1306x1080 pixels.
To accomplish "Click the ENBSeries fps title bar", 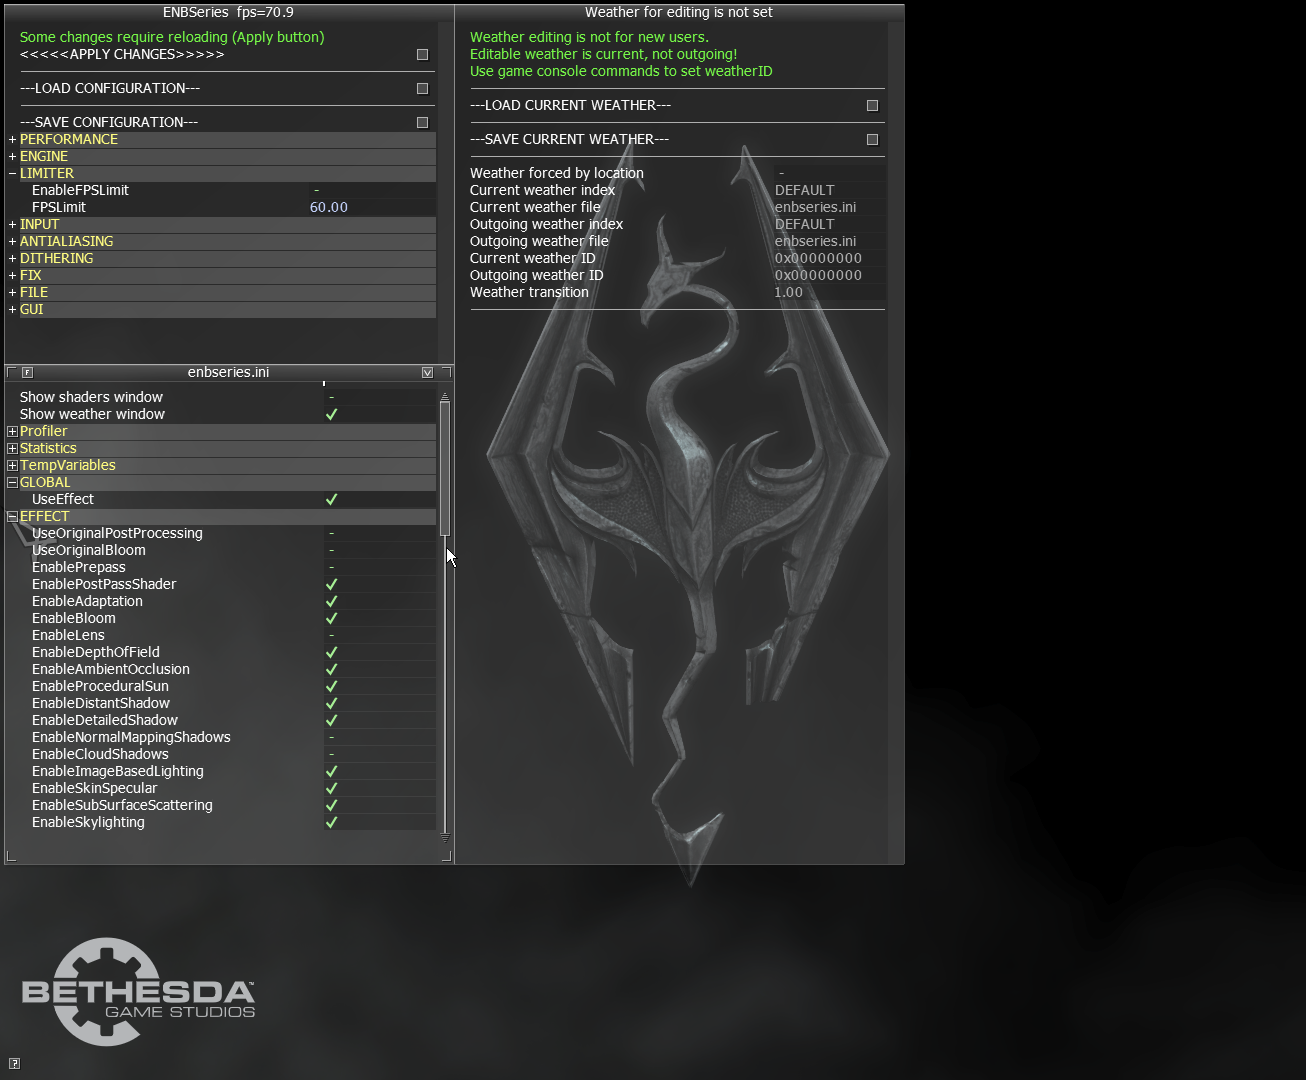I will [x=229, y=12].
